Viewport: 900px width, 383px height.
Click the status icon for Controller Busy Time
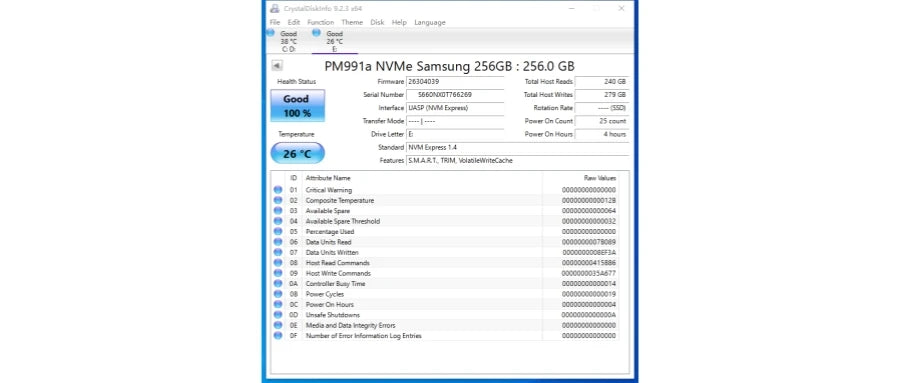[278, 283]
